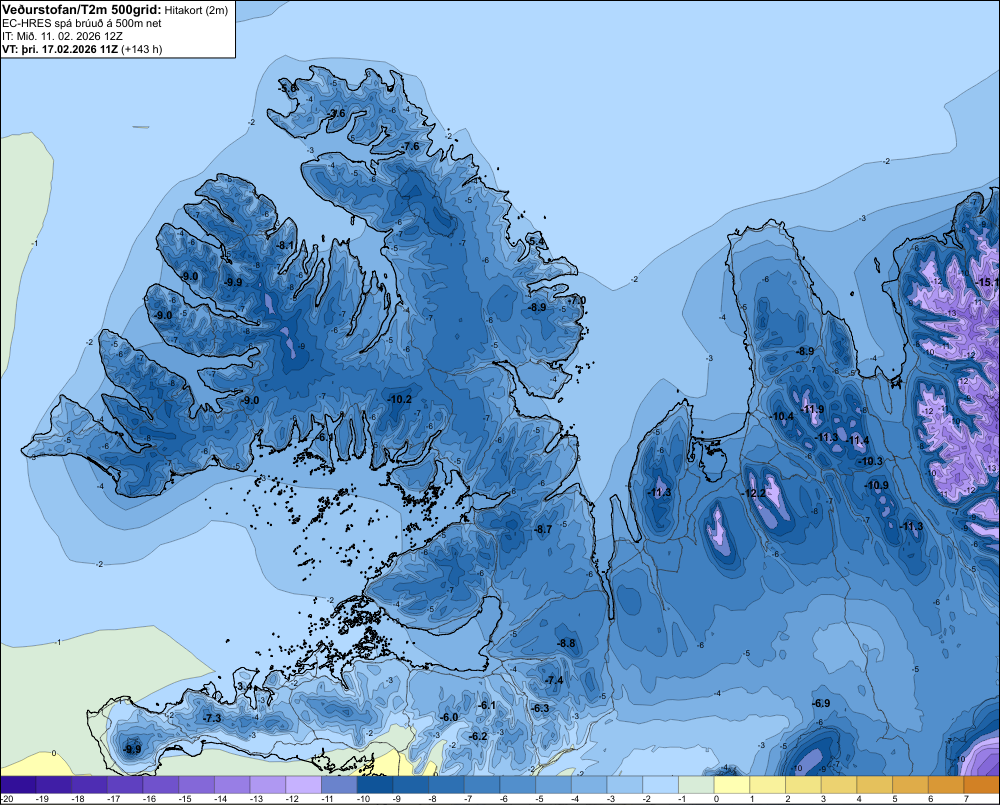Click the -10.3 temperature value on the map
Screen dimensions: 1000x805
[x=871, y=461]
